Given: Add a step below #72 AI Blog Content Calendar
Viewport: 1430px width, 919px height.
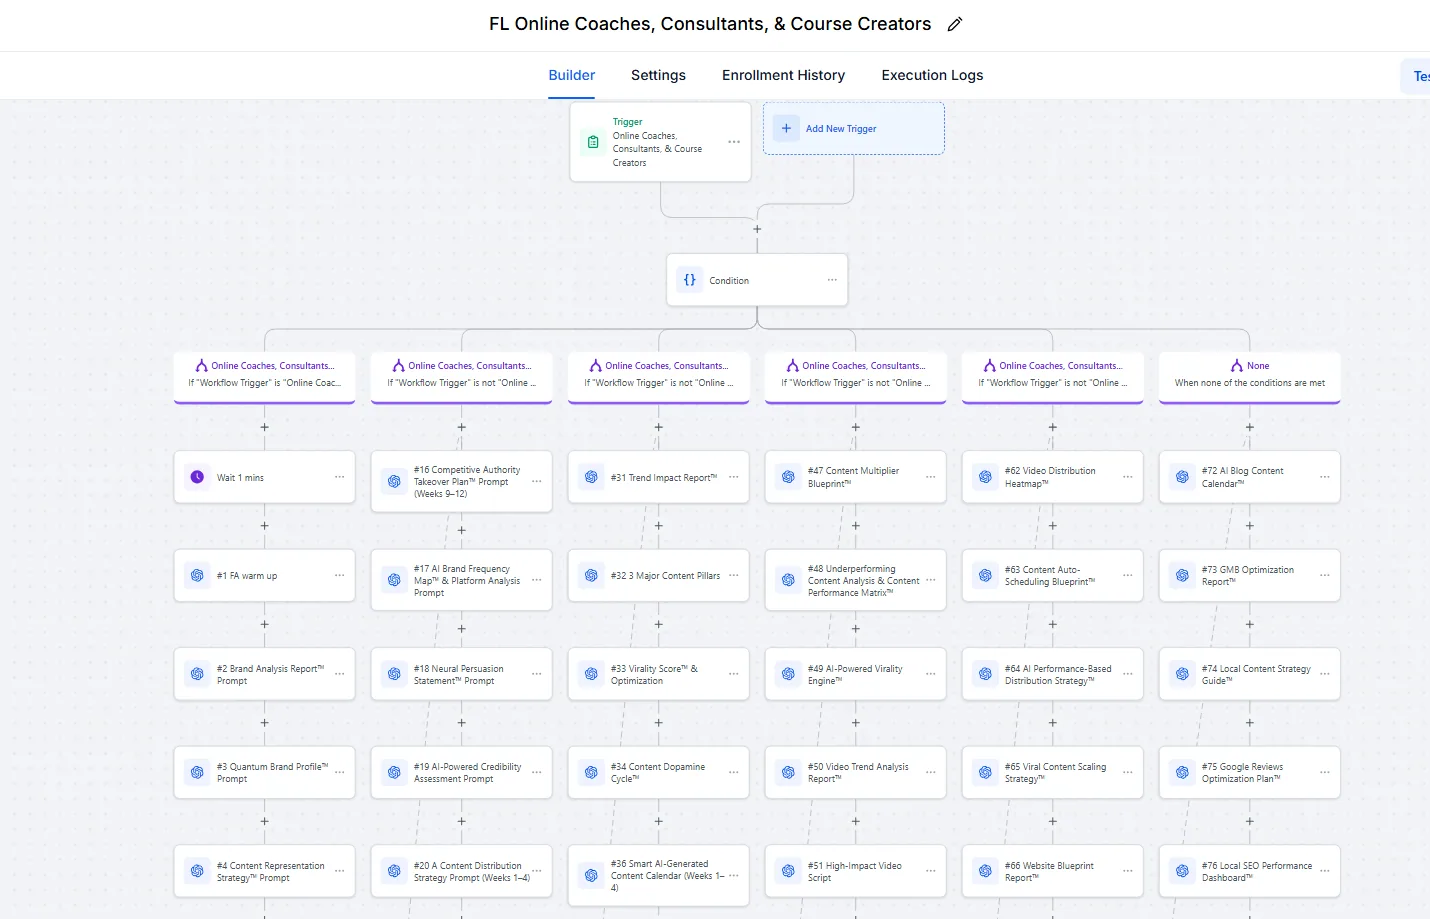Looking at the screenshot, I should click(x=1249, y=525).
